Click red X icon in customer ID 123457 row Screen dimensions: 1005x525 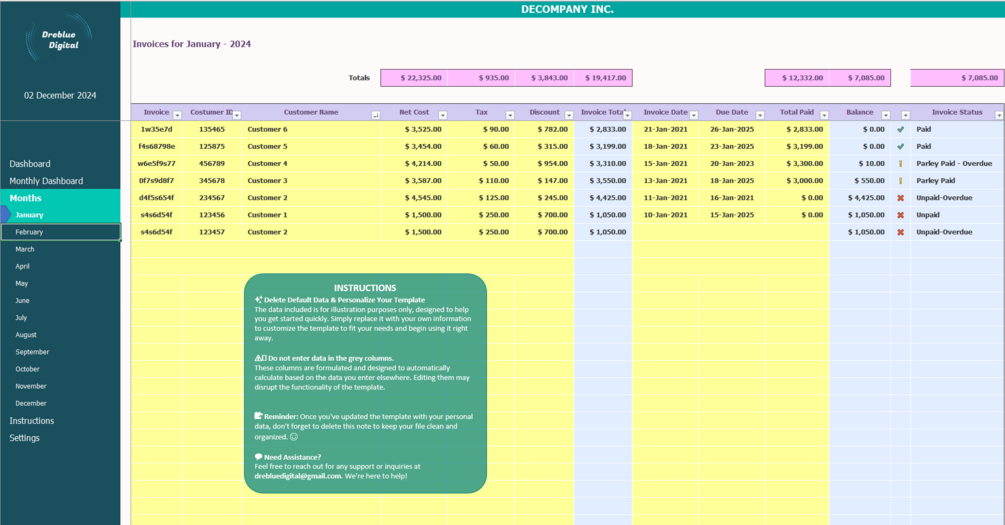[901, 232]
